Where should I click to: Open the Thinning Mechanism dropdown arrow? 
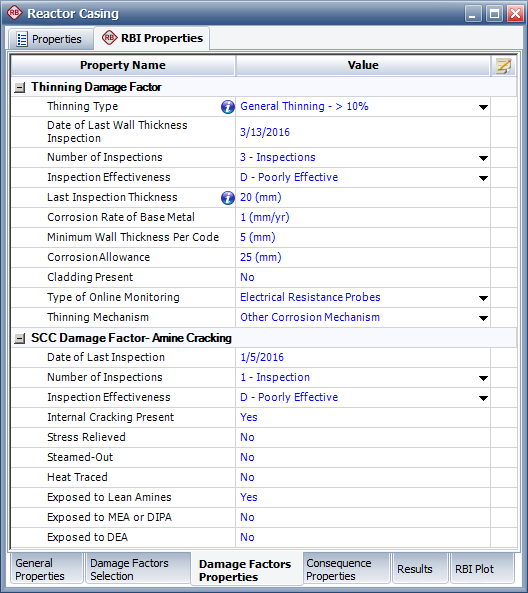coord(483,318)
